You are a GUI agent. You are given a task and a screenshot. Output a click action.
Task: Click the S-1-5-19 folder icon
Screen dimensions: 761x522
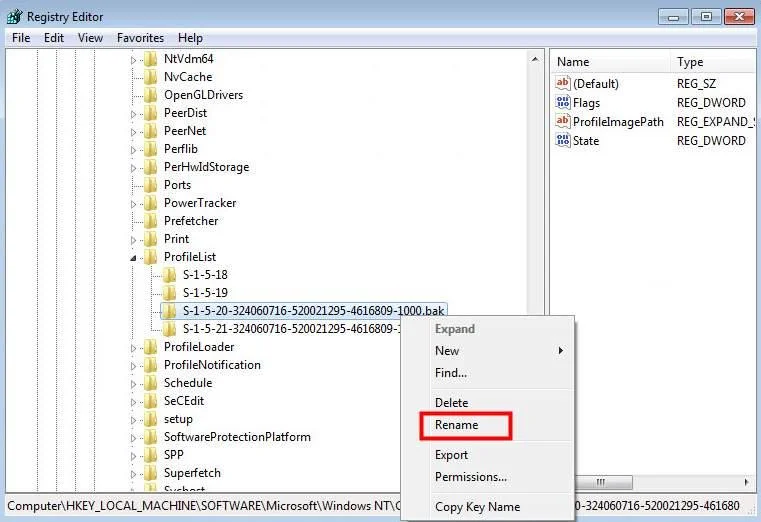(169, 293)
